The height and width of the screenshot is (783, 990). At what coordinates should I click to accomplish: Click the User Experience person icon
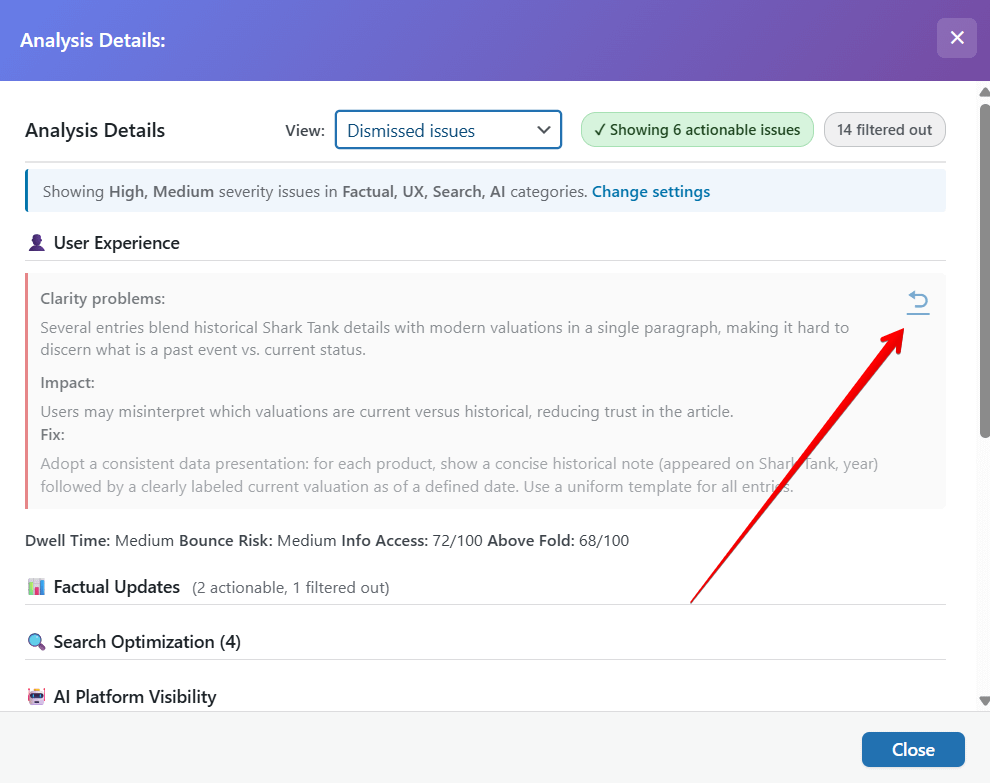click(37, 242)
